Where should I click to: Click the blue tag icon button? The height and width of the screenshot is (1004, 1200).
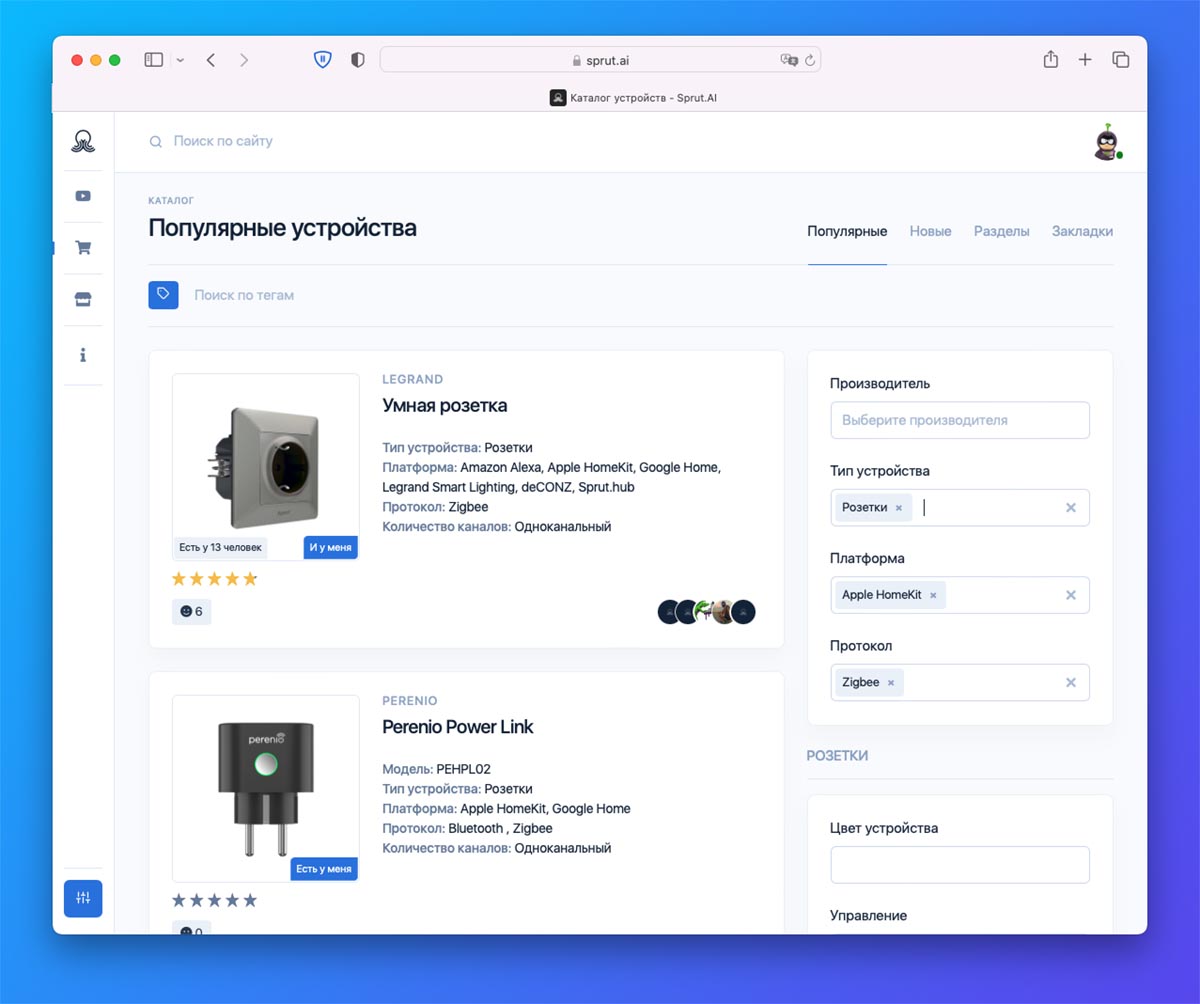click(163, 295)
